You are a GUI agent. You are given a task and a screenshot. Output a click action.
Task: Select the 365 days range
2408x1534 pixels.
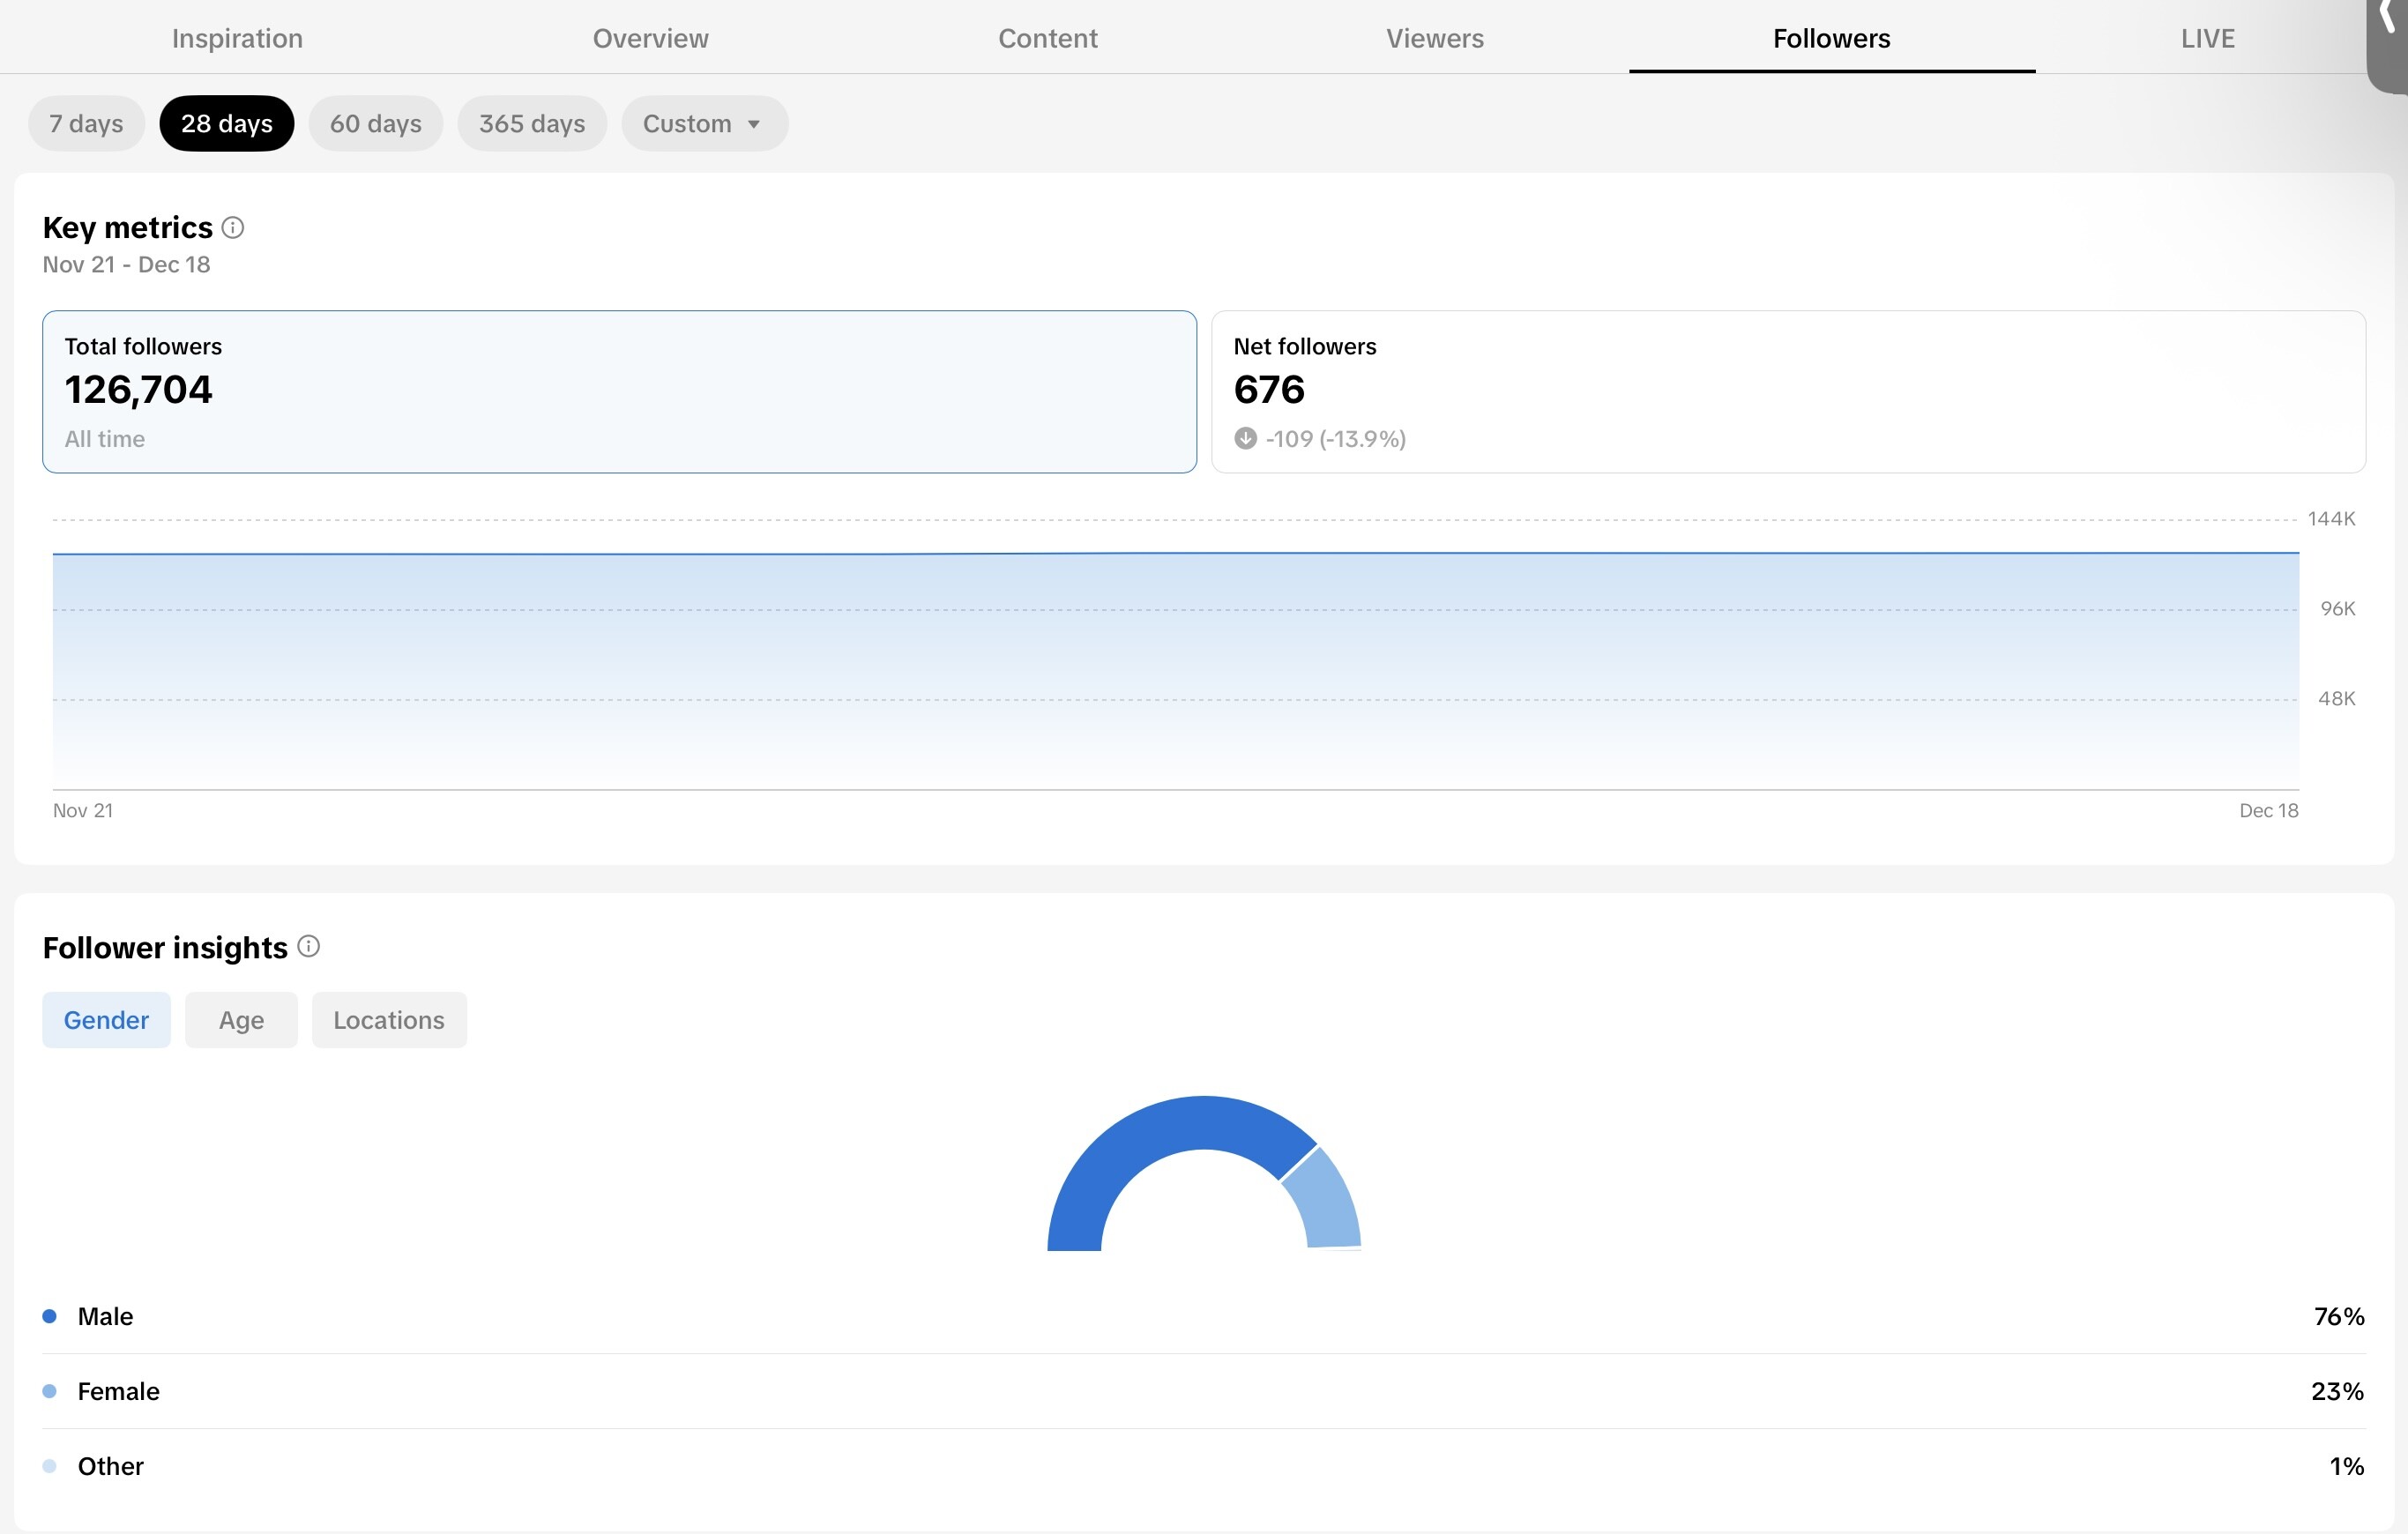532,124
